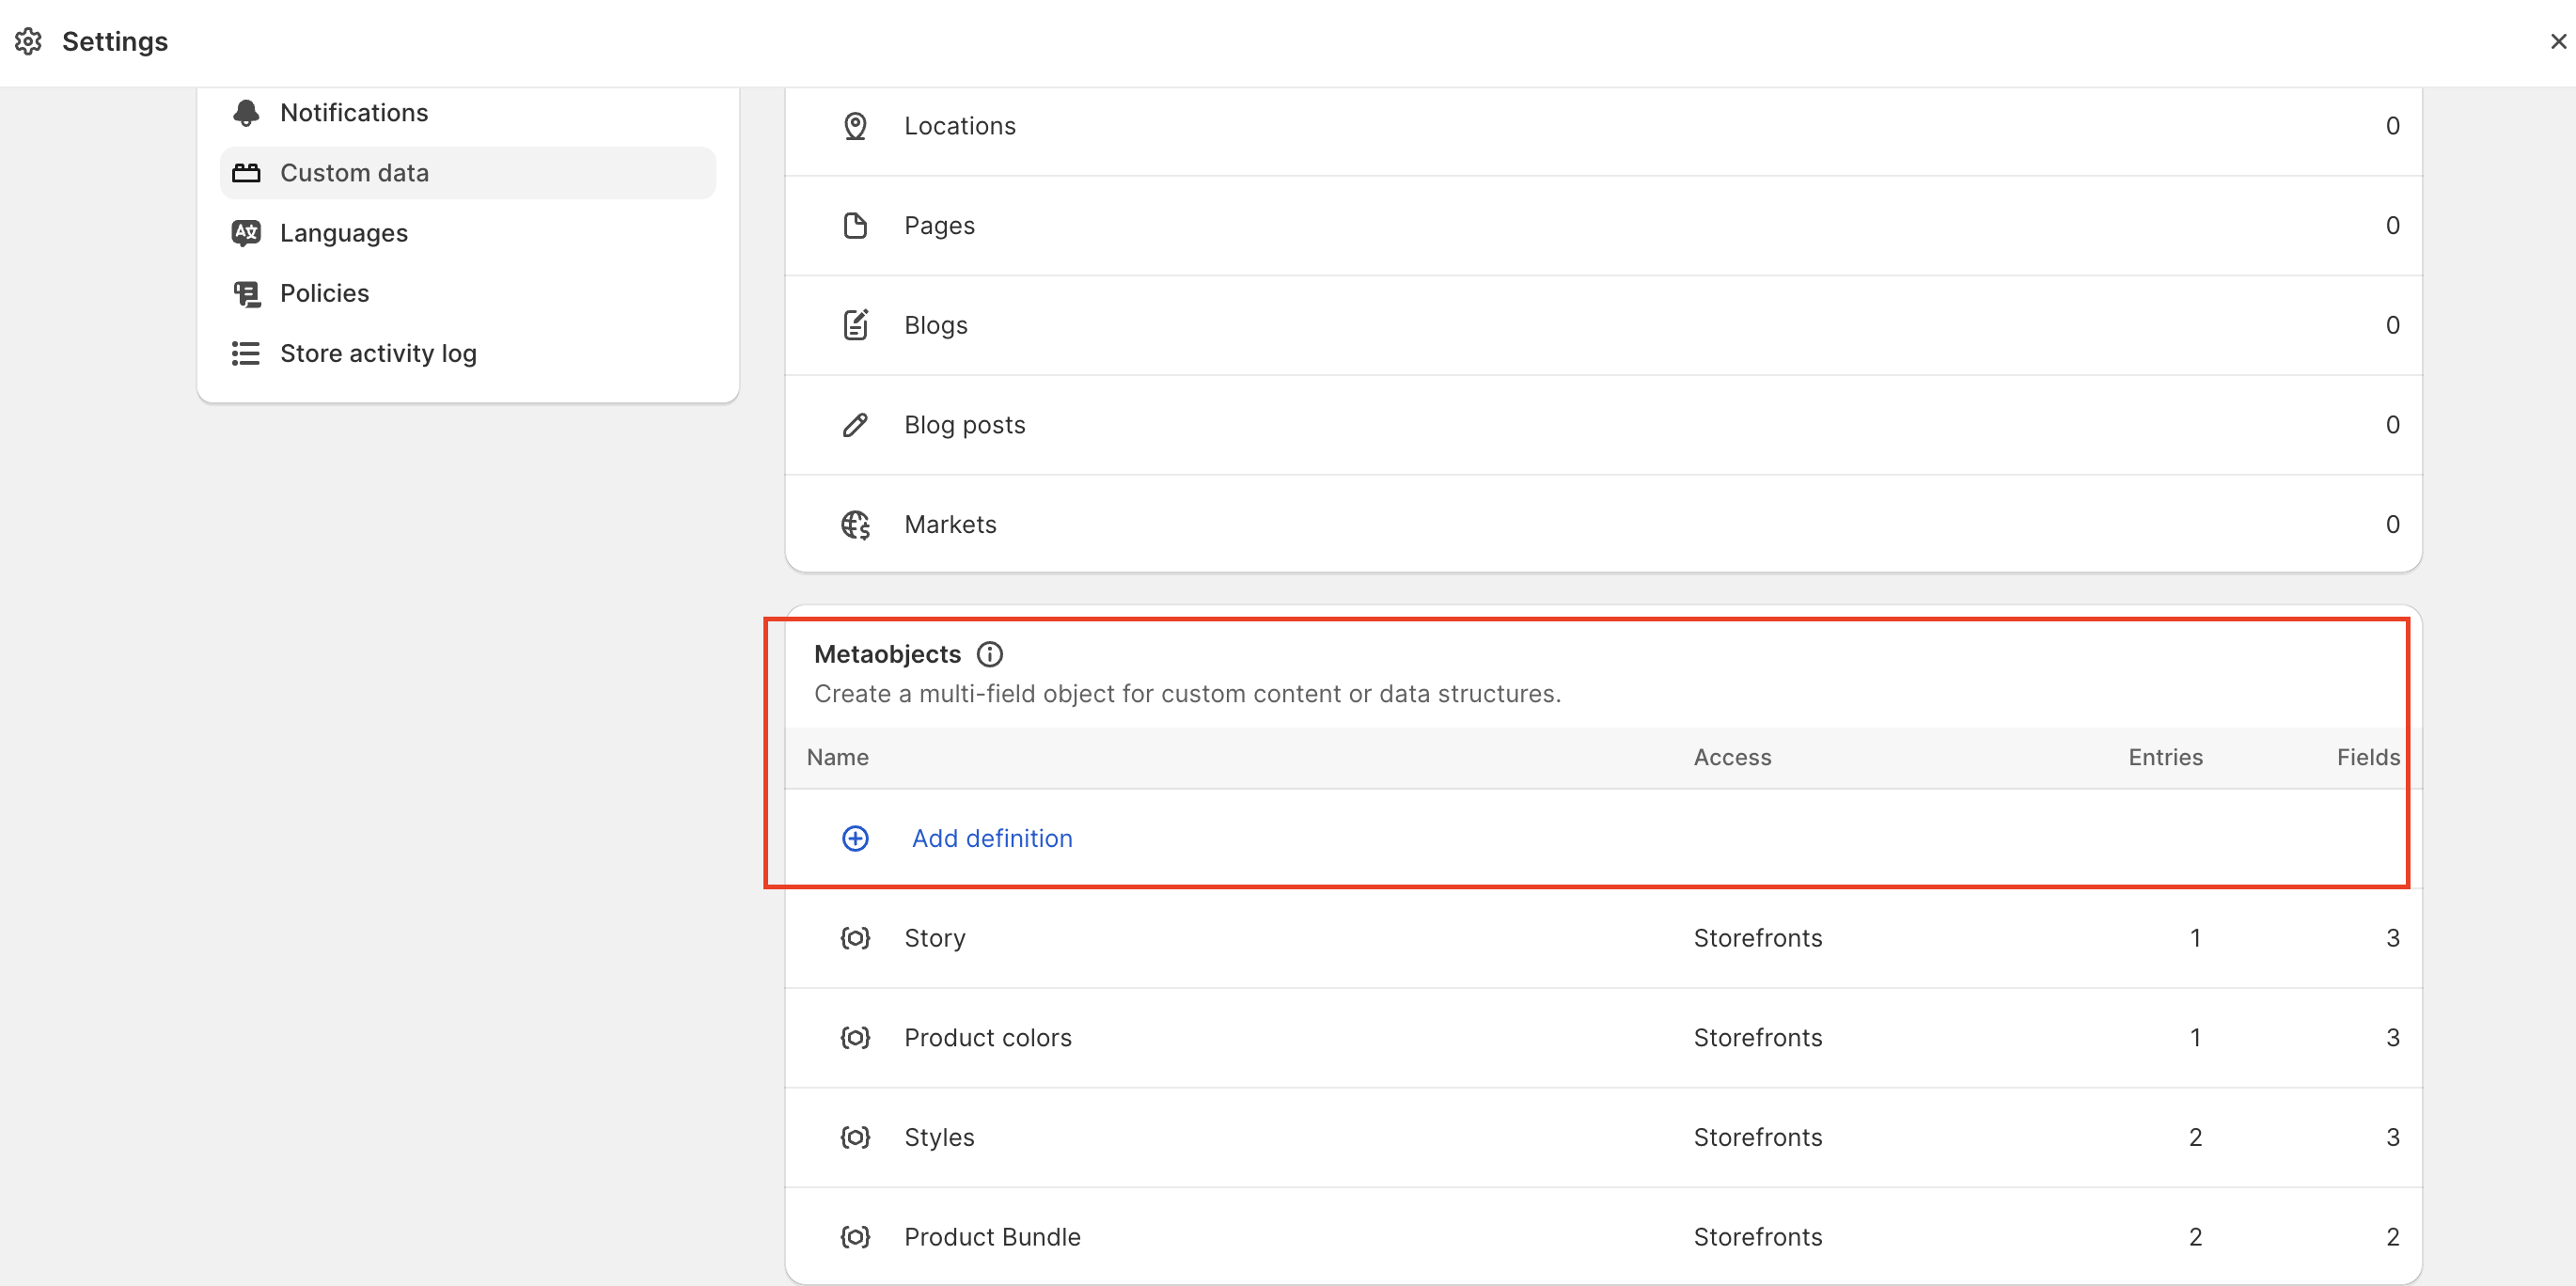
Task: Go to Policies settings
Action: tap(324, 293)
